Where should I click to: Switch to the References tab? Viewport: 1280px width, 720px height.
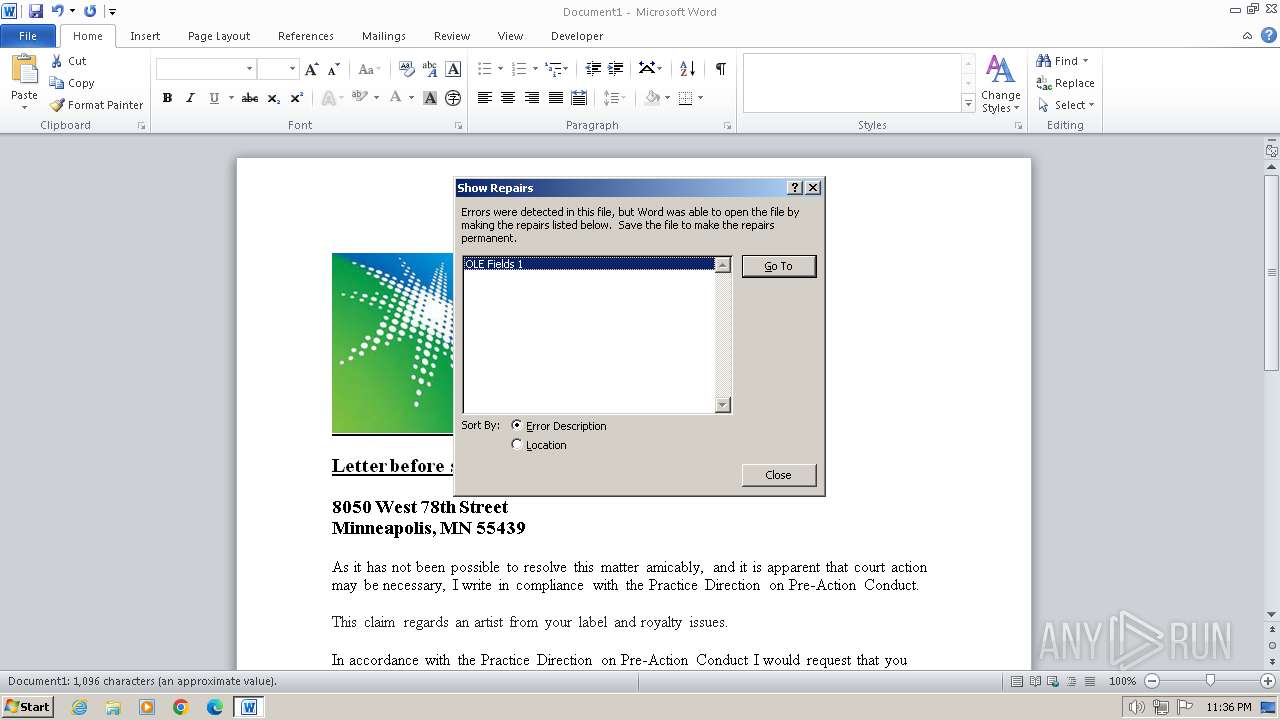[x=306, y=36]
